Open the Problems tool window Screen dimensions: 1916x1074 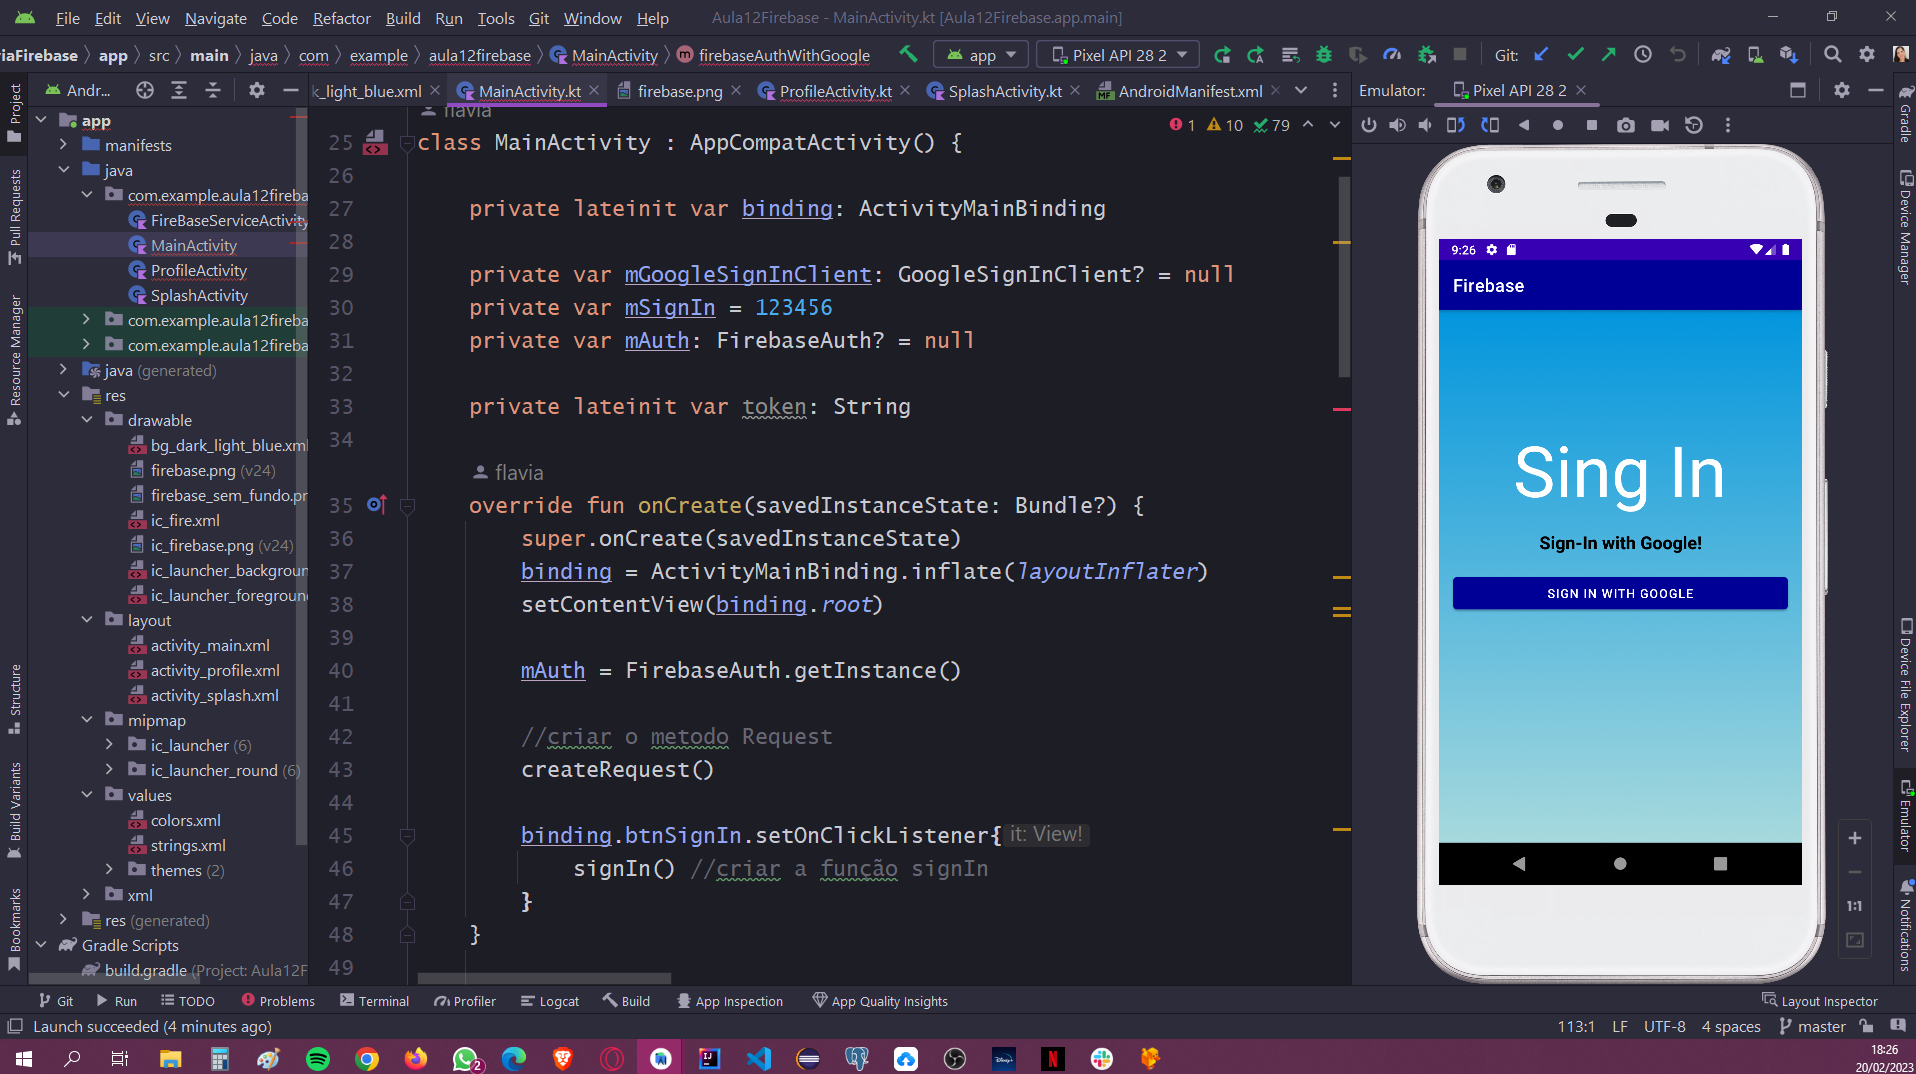pos(278,1001)
